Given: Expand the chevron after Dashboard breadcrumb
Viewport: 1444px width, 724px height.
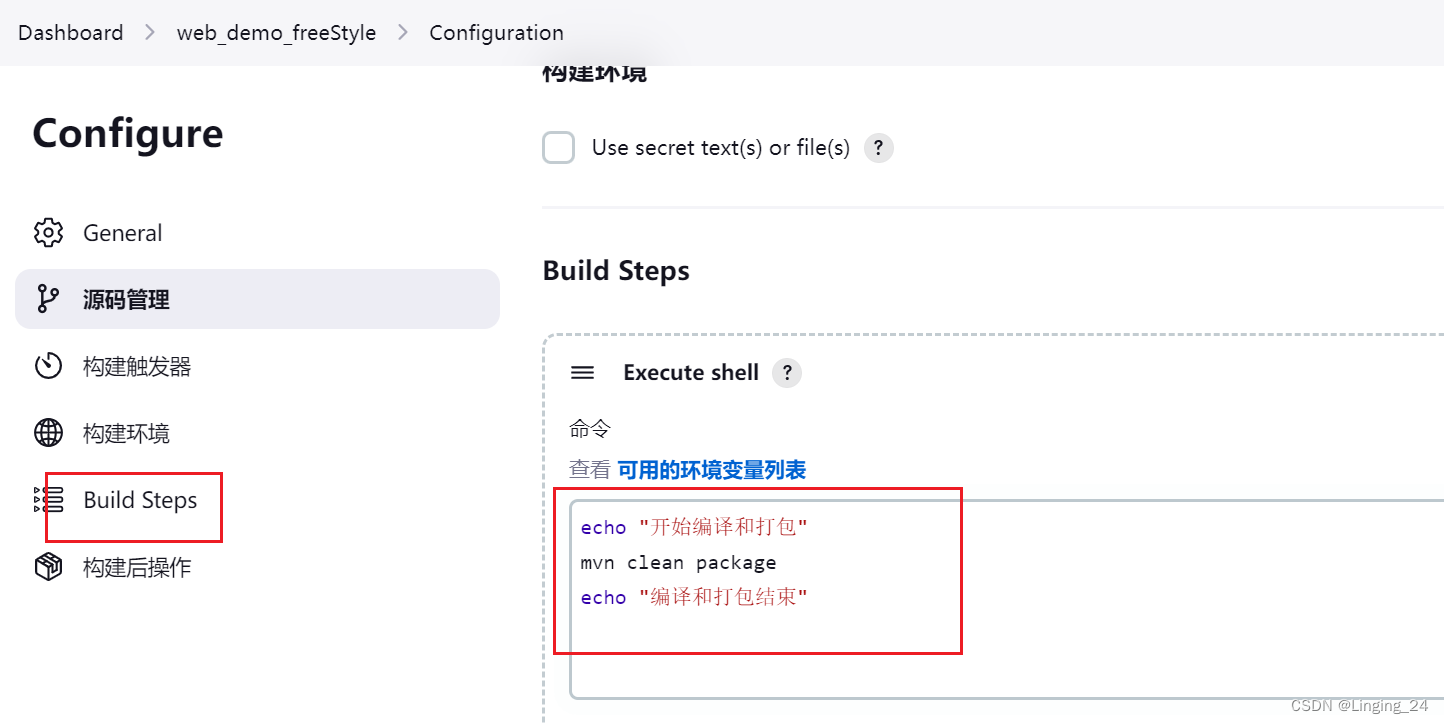Looking at the screenshot, I should click(150, 33).
